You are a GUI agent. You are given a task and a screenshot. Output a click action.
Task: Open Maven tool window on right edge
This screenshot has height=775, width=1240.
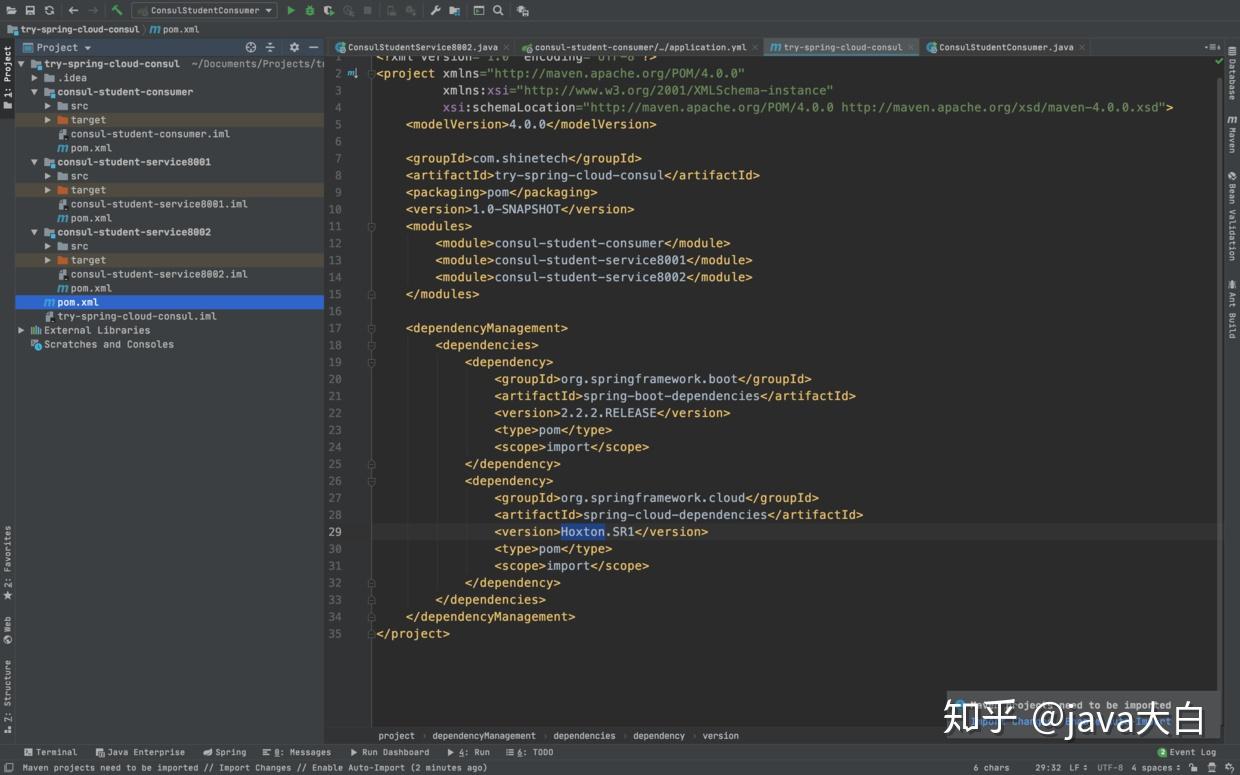coord(1232,135)
